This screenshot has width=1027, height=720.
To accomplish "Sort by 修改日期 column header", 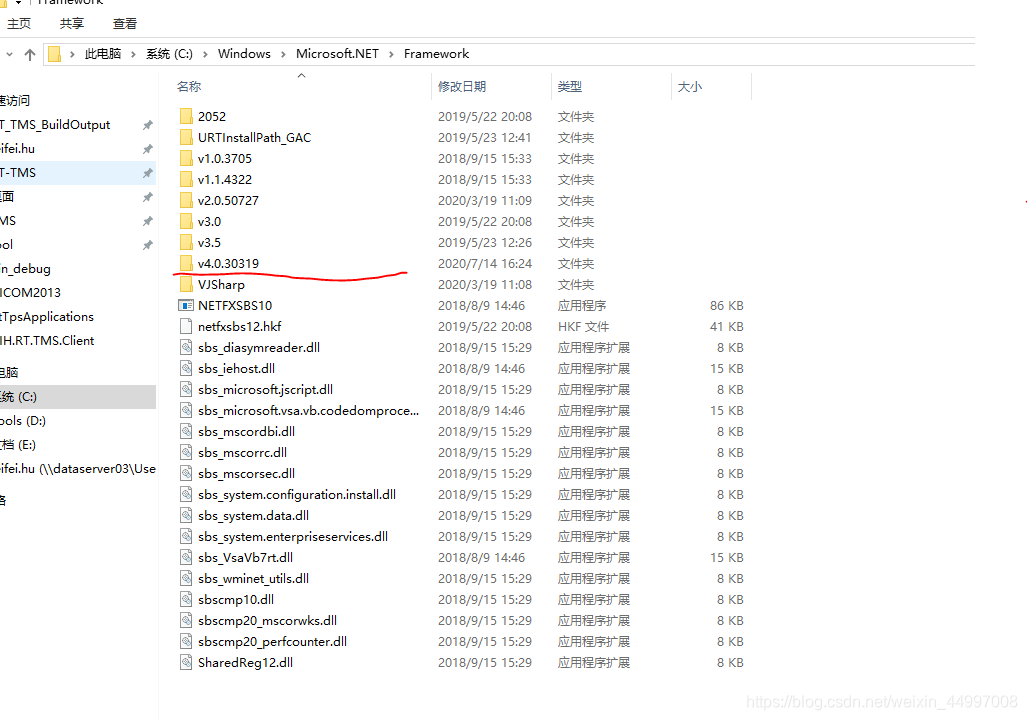I will point(462,86).
